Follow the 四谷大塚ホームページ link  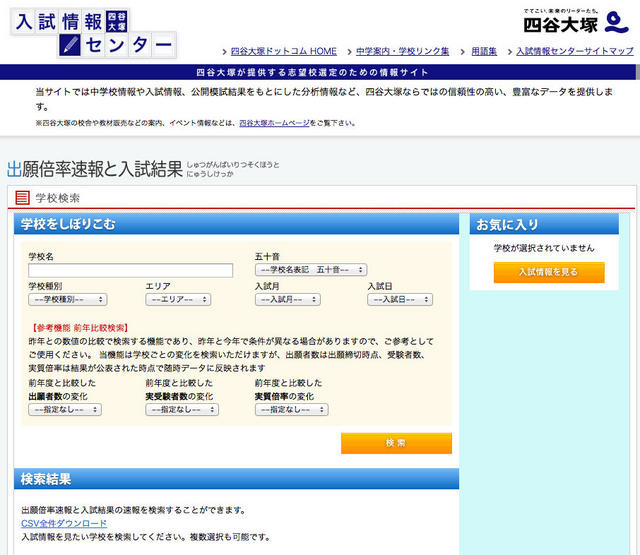point(274,123)
